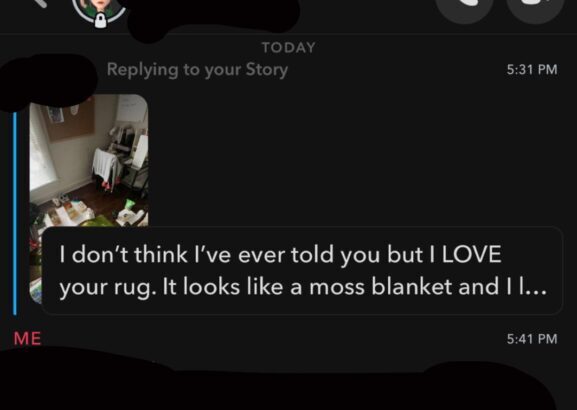Tap the 5:41 PM timestamp
This screenshot has width=577, height=410.
532,339
